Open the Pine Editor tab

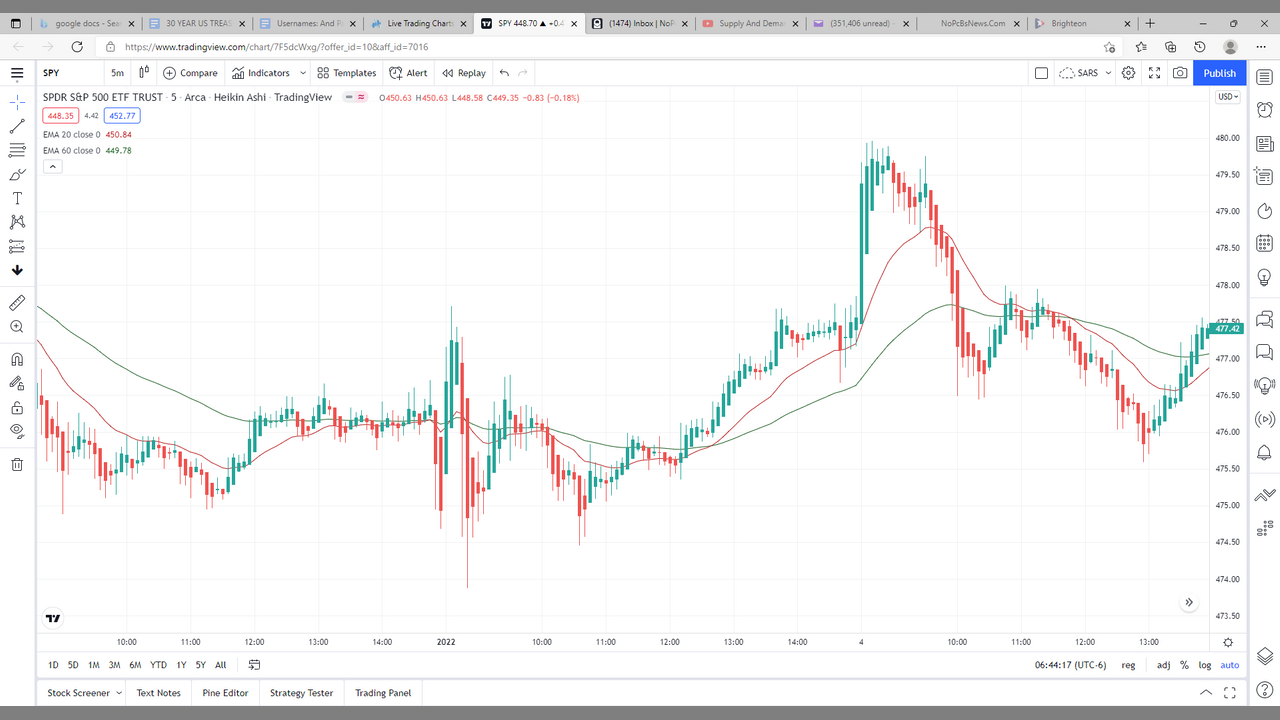[225, 693]
